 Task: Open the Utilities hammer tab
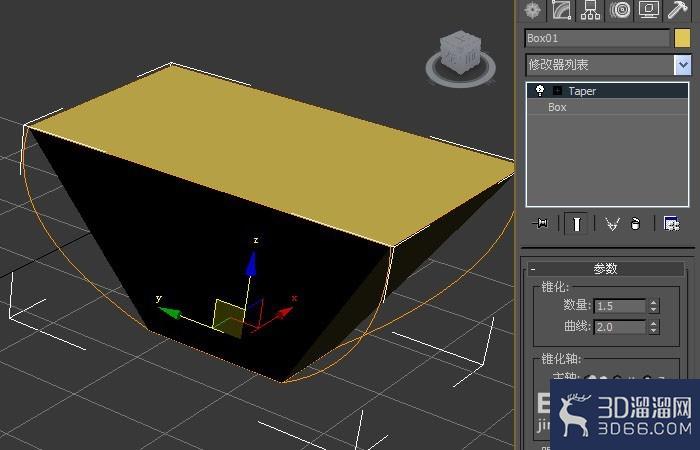[678, 10]
